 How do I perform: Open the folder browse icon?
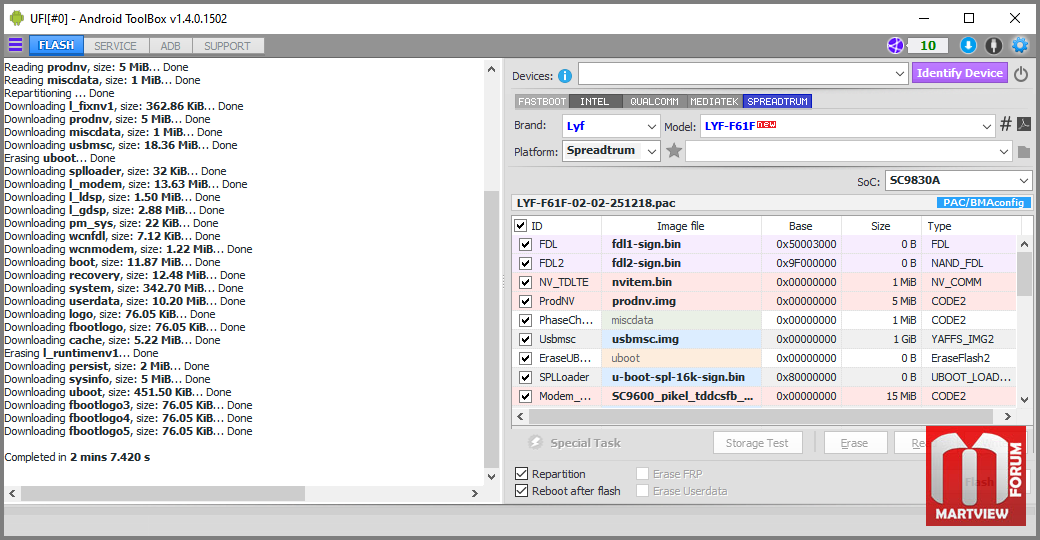click(x=1024, y=152)
